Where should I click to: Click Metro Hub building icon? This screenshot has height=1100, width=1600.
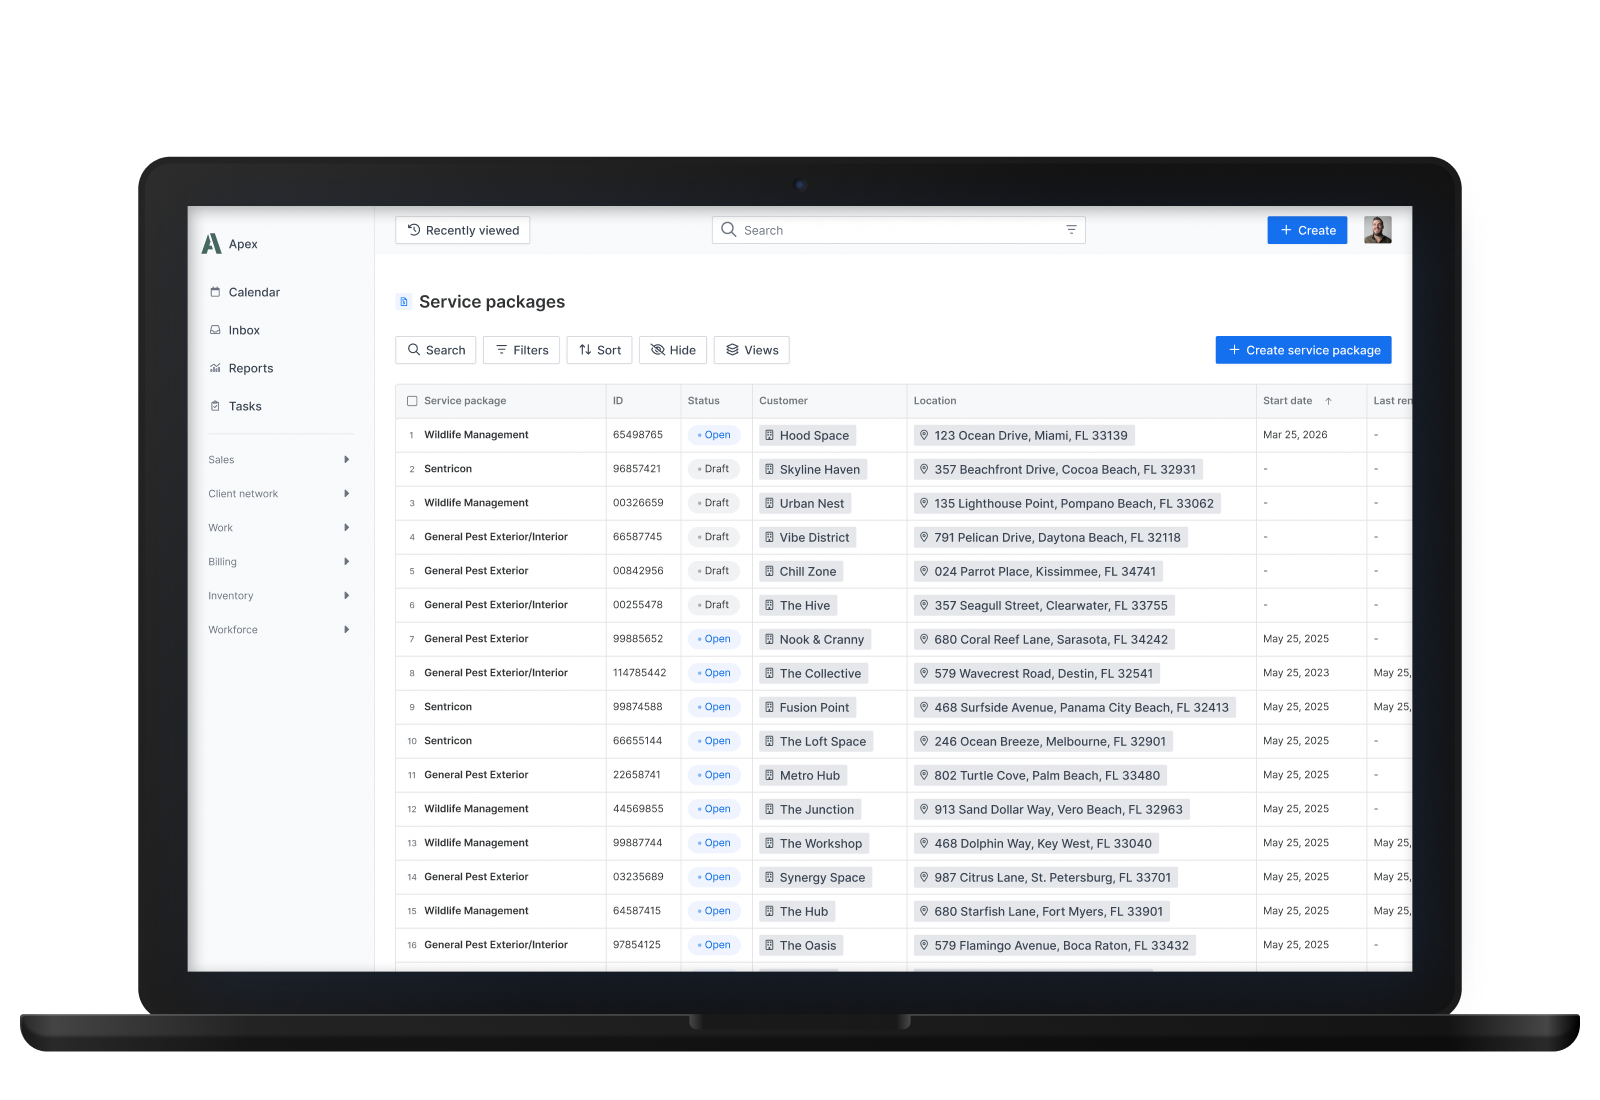click(769, 775)
